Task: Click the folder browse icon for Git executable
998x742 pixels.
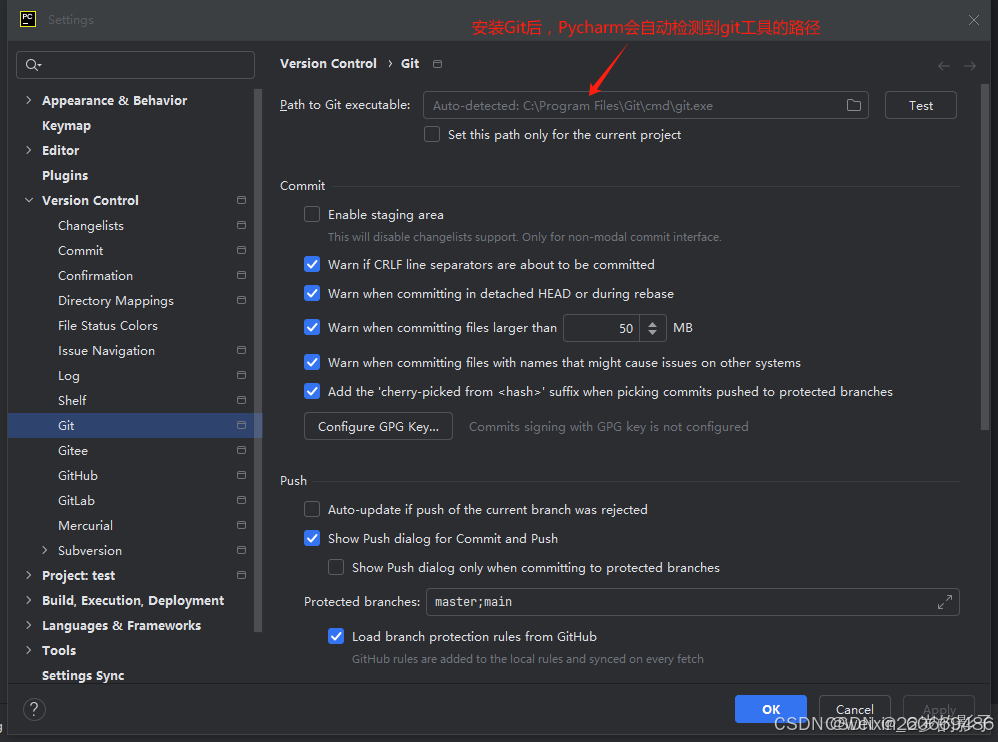Action: pyautogui.click(x=854, y=105)
